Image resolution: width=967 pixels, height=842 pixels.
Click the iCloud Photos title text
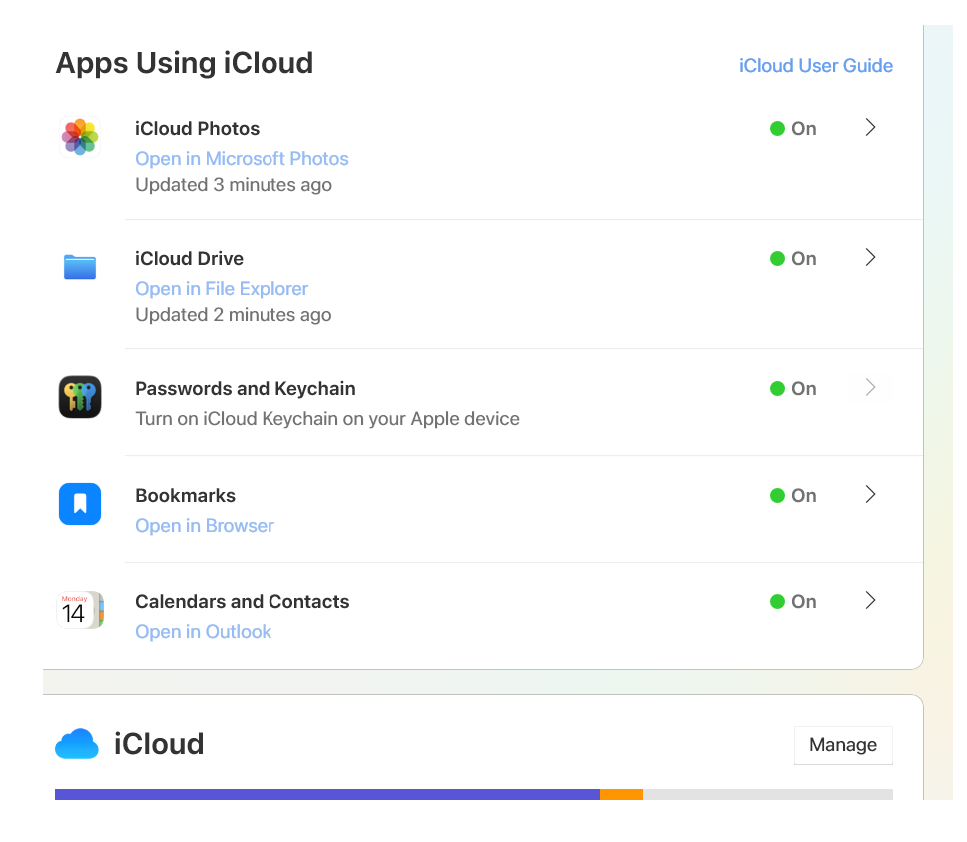197,128
